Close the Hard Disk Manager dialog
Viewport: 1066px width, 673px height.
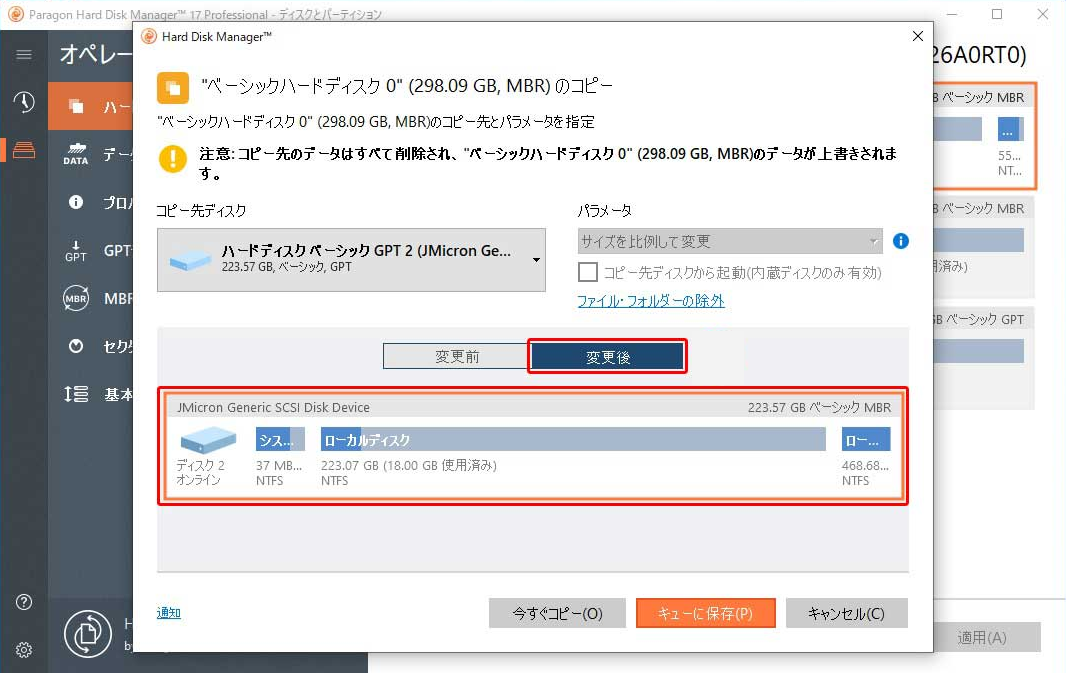point(917,36)
